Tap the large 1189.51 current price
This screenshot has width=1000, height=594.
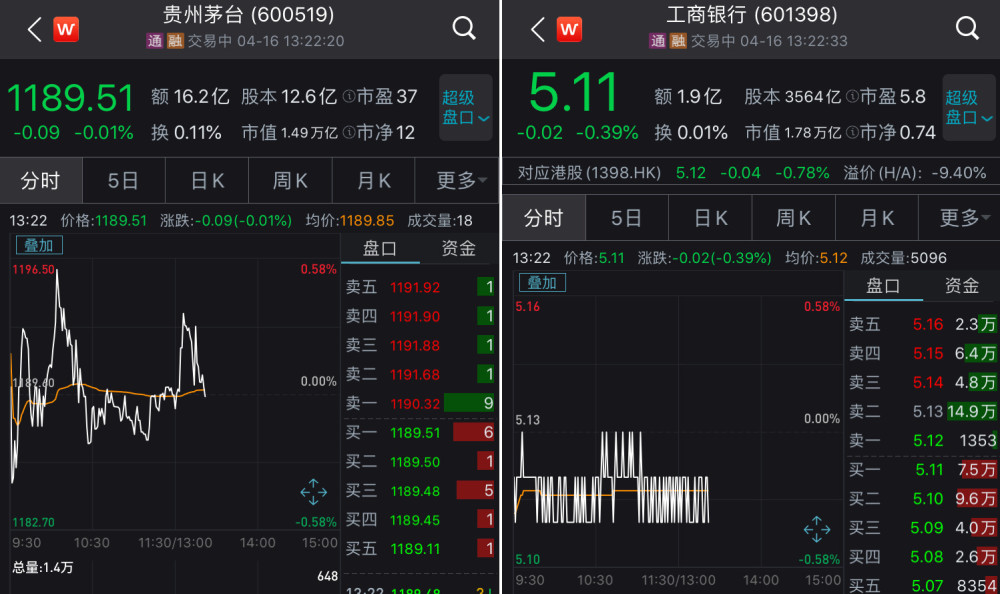point(70,98)
